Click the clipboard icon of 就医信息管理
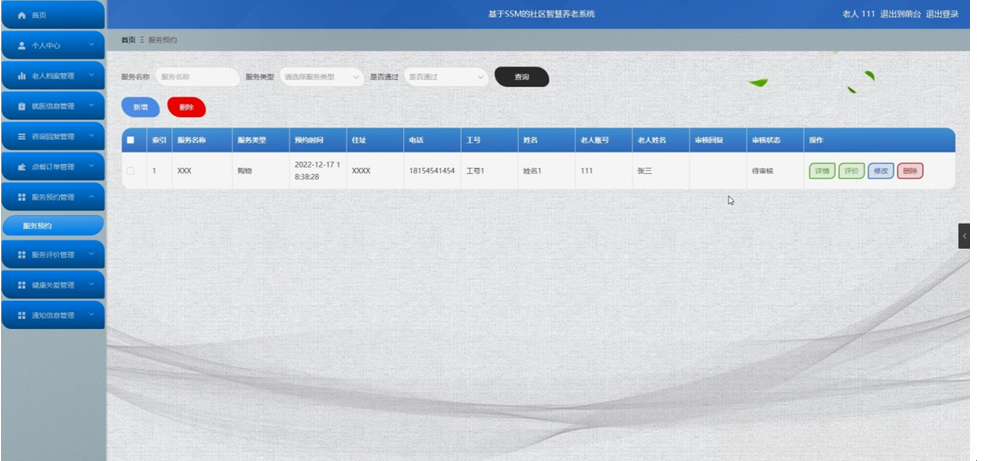Screen dimensions: 991x461 point(22,106)
